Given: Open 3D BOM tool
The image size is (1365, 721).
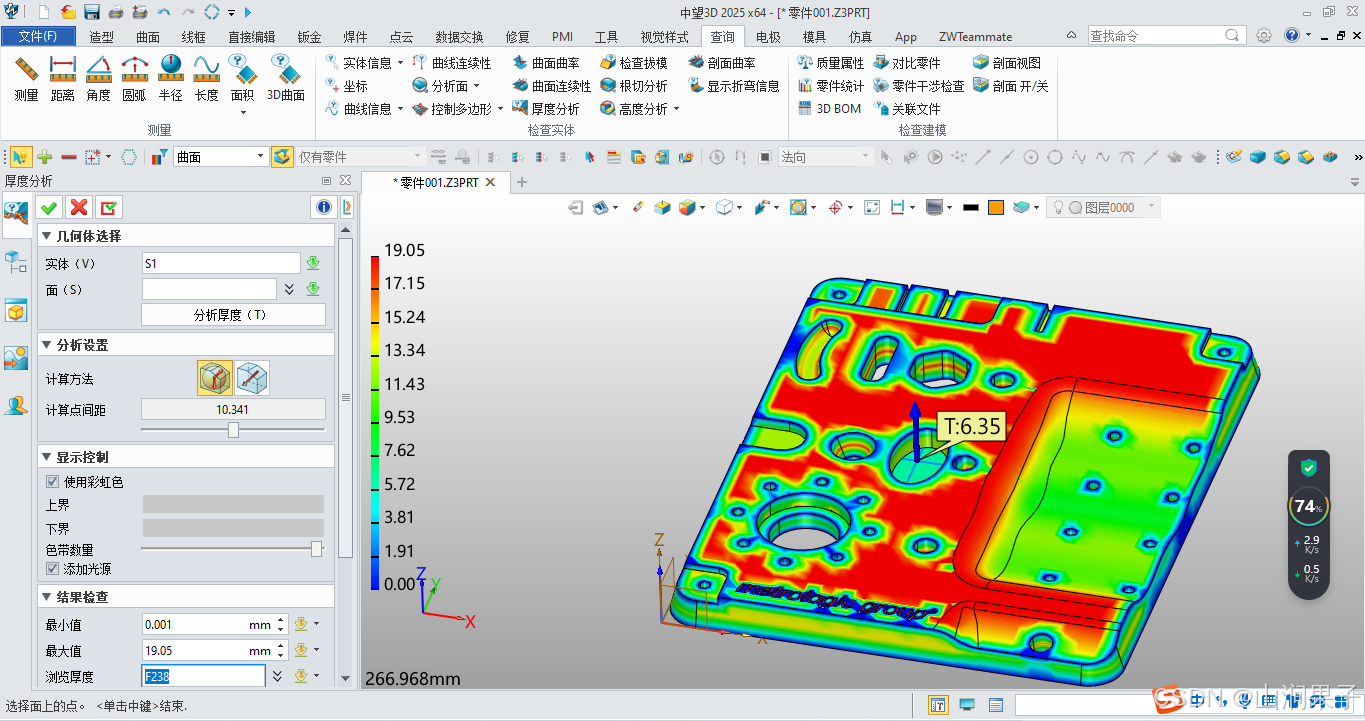Looking at the screenshot, I should click(x=829, y=109).
